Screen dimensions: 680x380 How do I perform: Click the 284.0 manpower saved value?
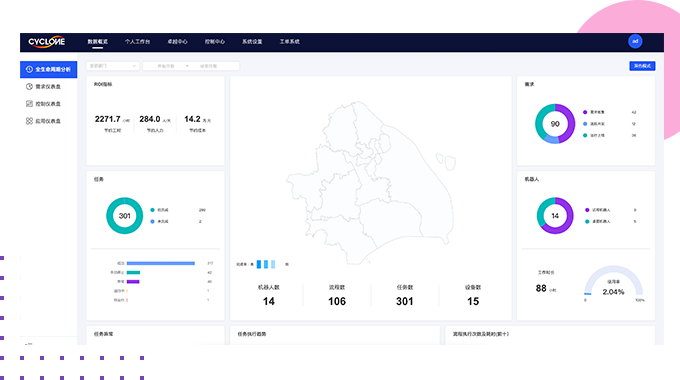(x=150, y=119)
